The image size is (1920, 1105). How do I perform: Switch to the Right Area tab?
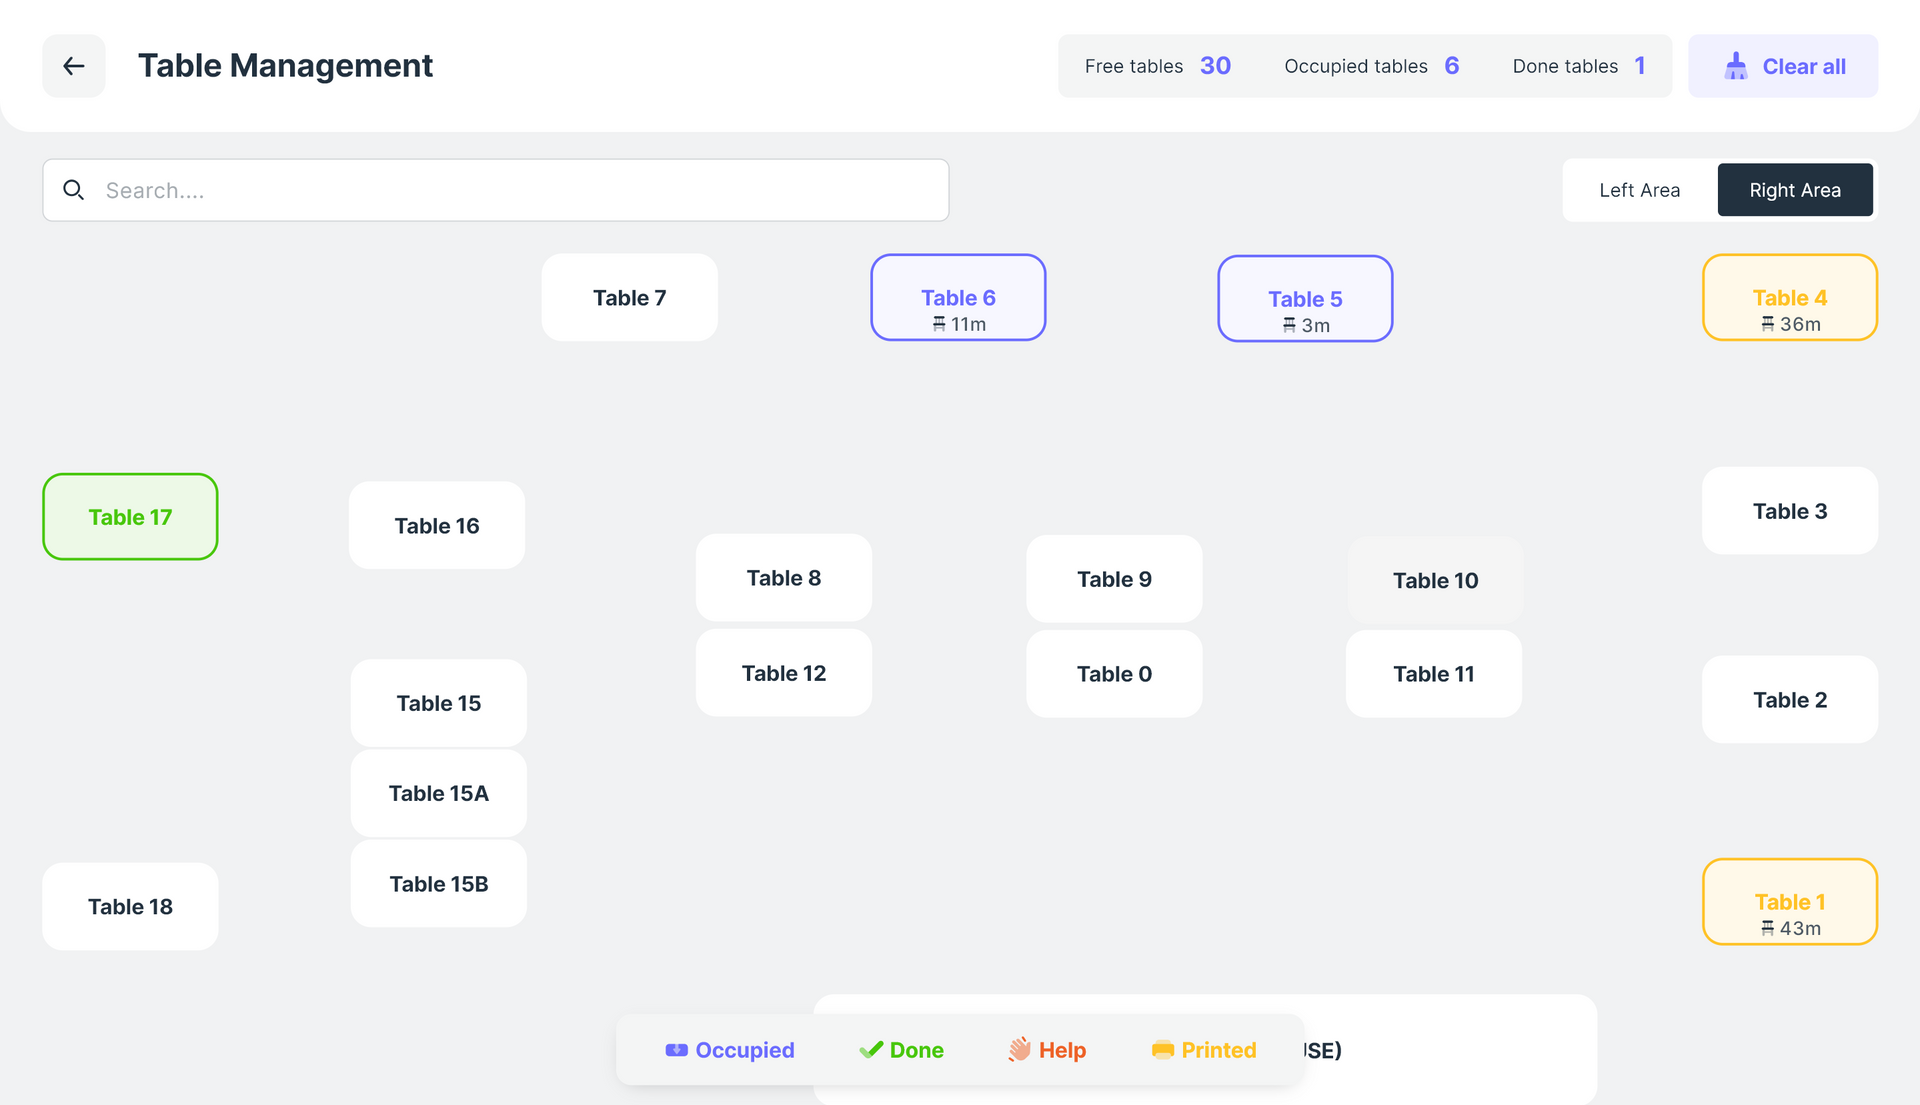[x=1795, y=190]
